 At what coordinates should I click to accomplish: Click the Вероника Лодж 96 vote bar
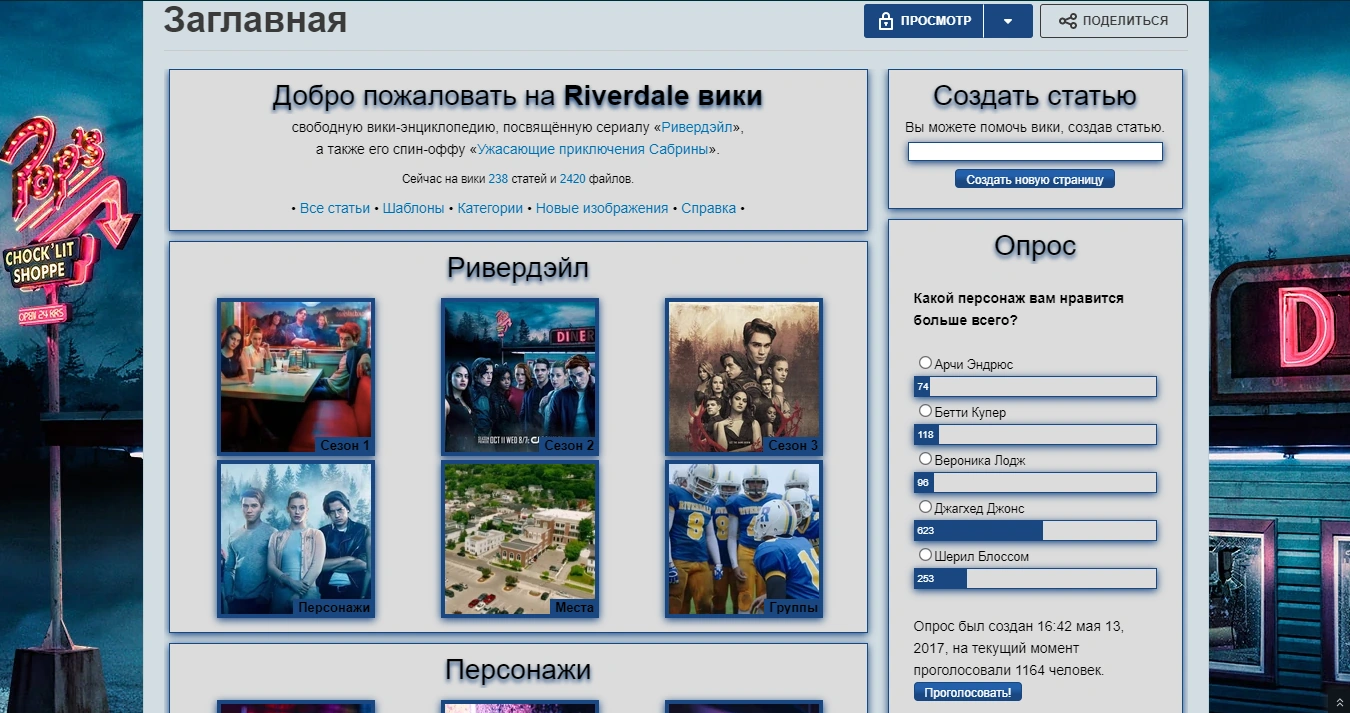(1035, 483)
